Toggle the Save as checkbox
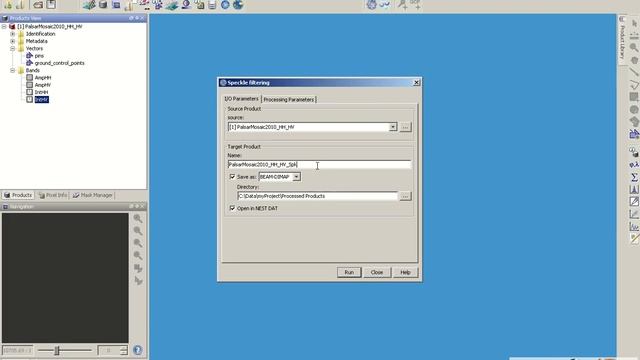 tap(233, 177)
